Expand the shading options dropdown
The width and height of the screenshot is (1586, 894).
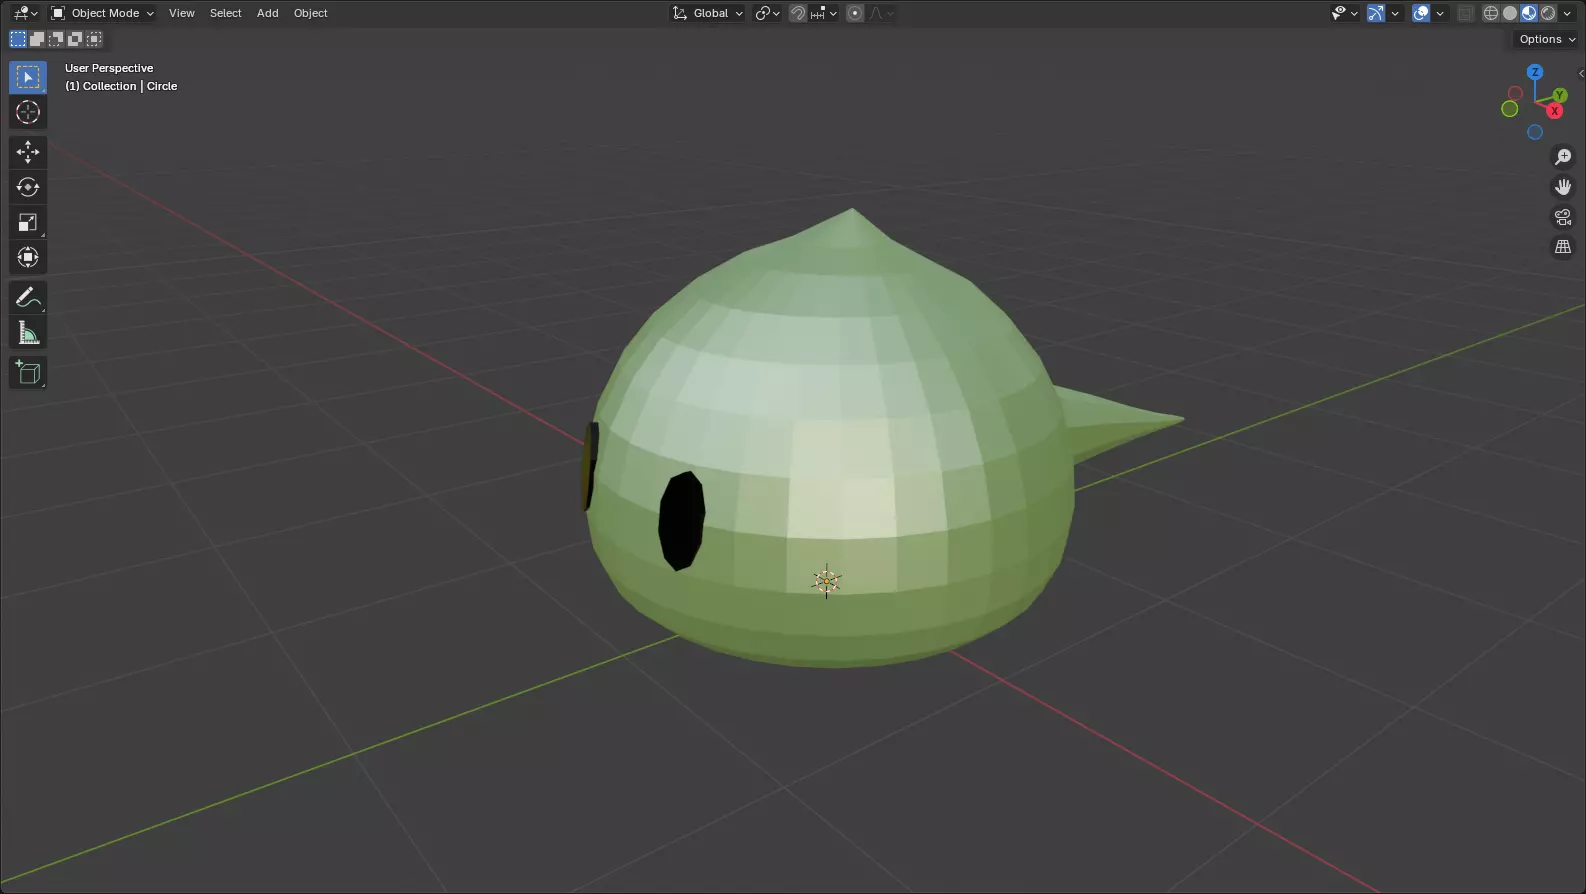[x=1567, y=13]
